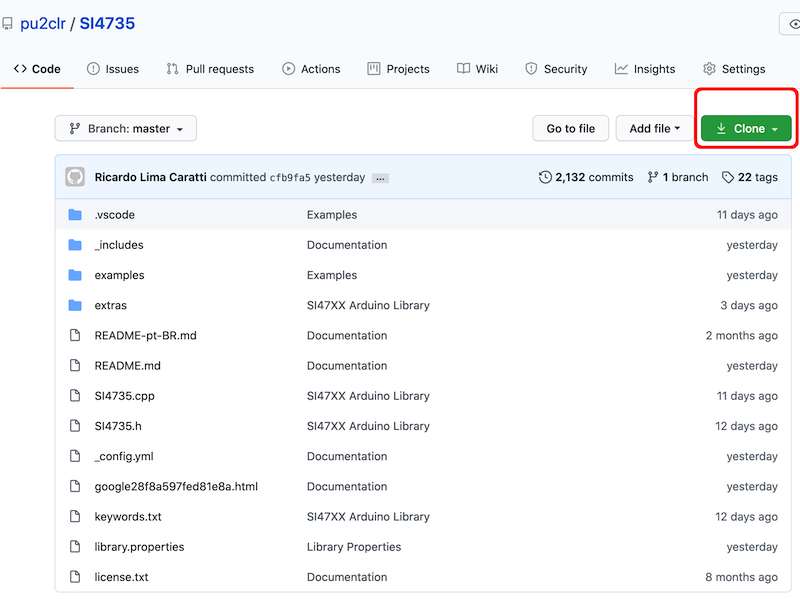Viewport: 800px width, 599px height.
Task: Open the repository Settings tab
Action: point(734,69)
